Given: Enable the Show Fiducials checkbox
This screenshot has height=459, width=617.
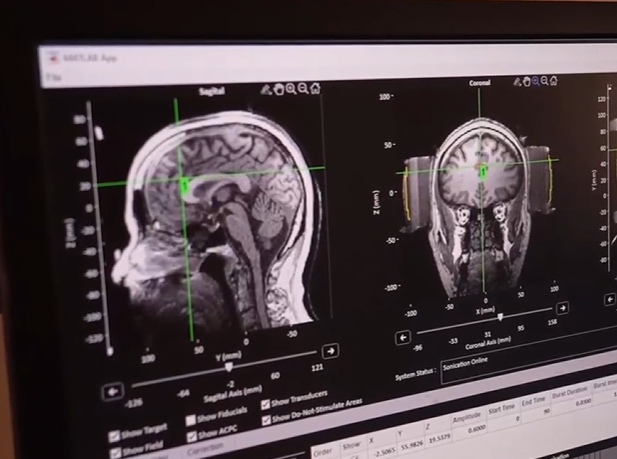Looking at the screenshot, I should click(x=190, y=420).
